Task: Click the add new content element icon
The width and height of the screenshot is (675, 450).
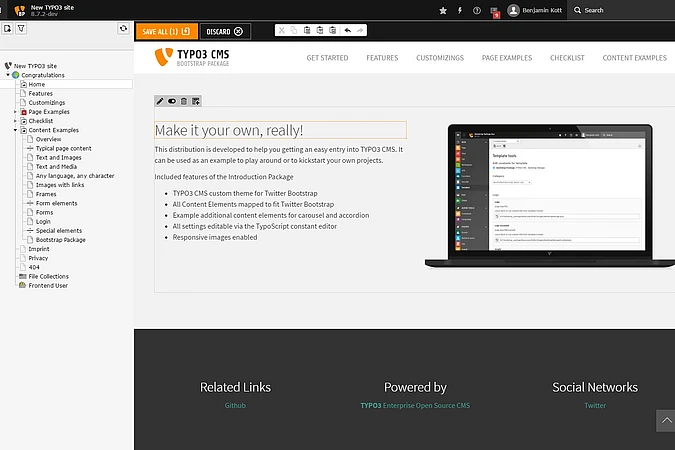Action: (x=196, y=101)
